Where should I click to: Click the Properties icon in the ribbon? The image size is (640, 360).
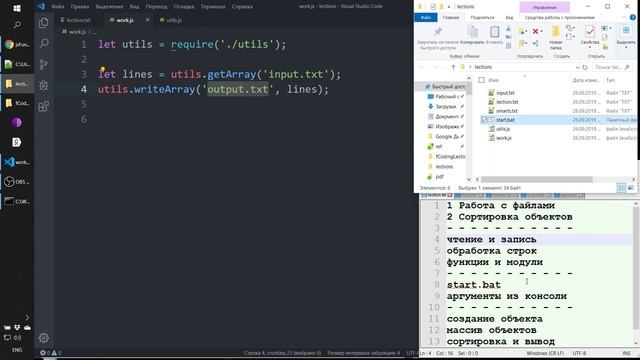tap(590, 32)
